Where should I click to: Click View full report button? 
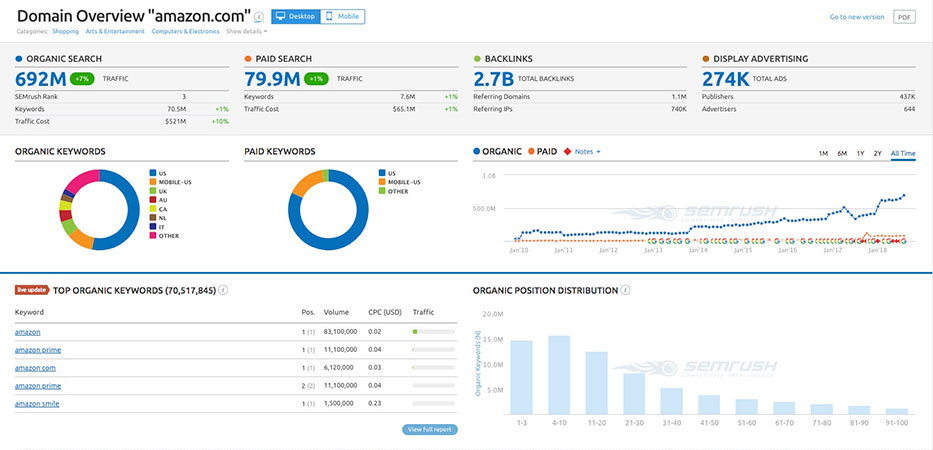(430, 429)
